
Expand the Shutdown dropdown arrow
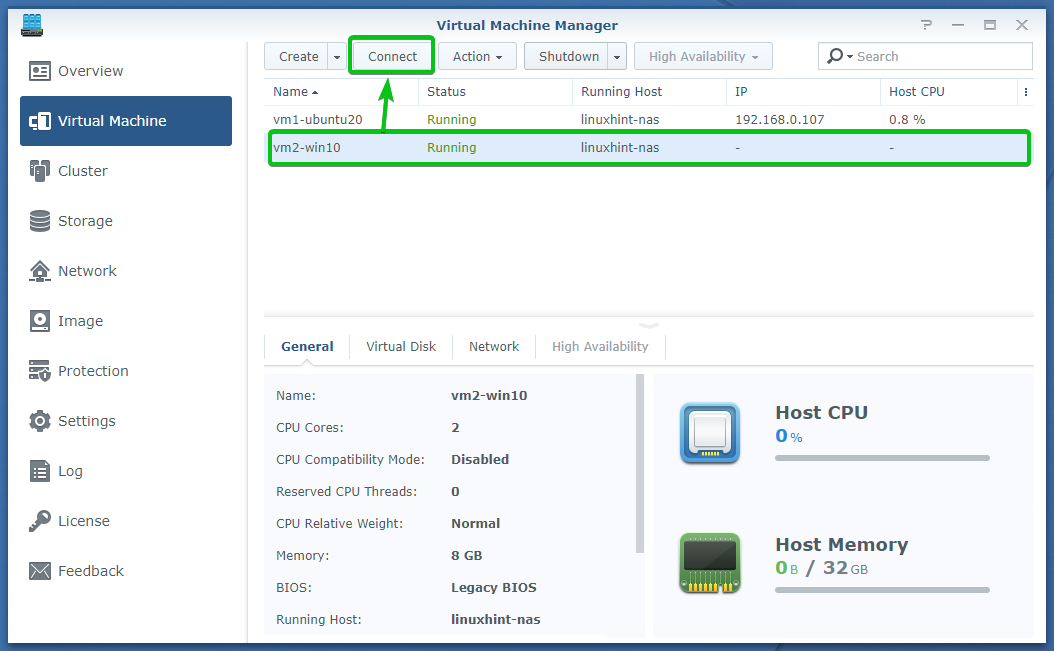tap(617, 57)
